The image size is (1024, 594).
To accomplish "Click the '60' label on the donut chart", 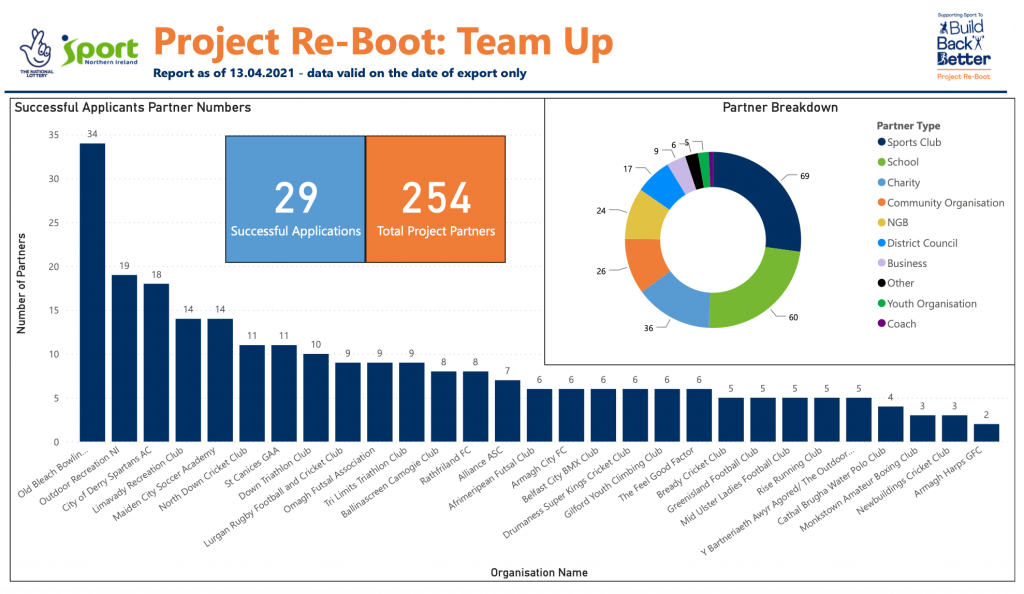I will [793, 317].
